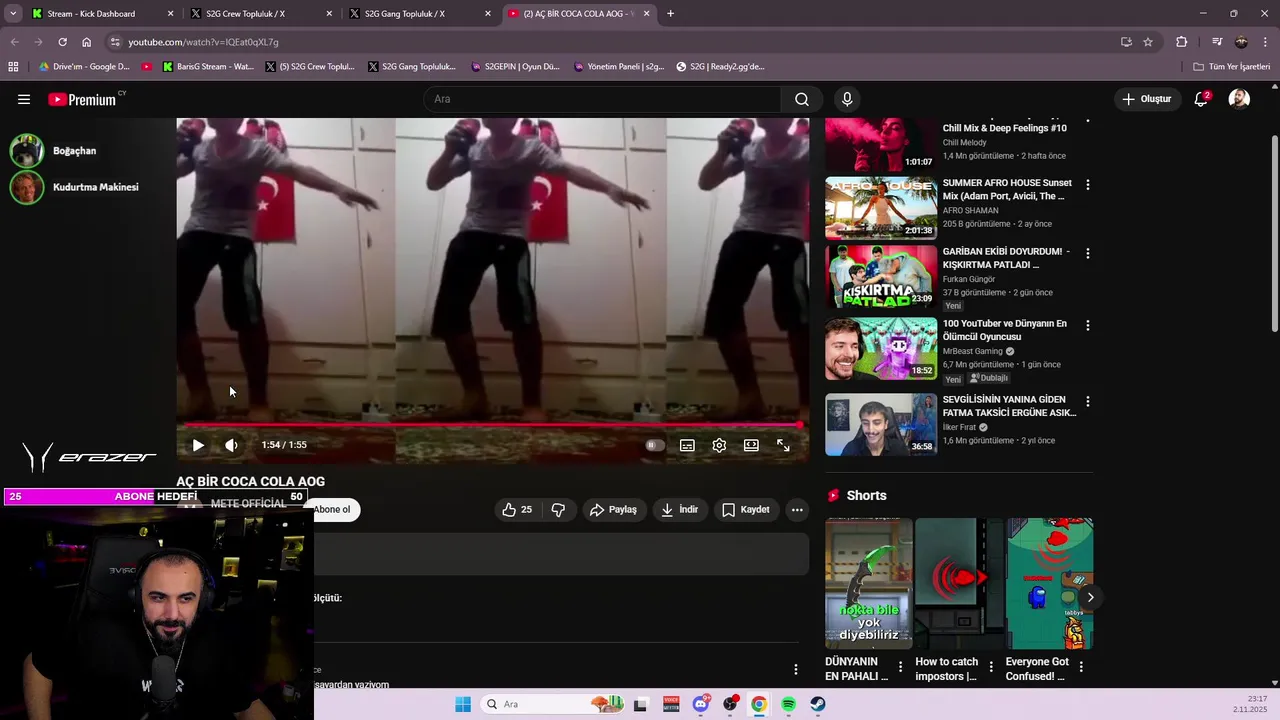The width and height of the screenshot is (1280, 720).
Task: Open options for Chill Mix & Deep Feelings video
Action: coord(1087,123)
